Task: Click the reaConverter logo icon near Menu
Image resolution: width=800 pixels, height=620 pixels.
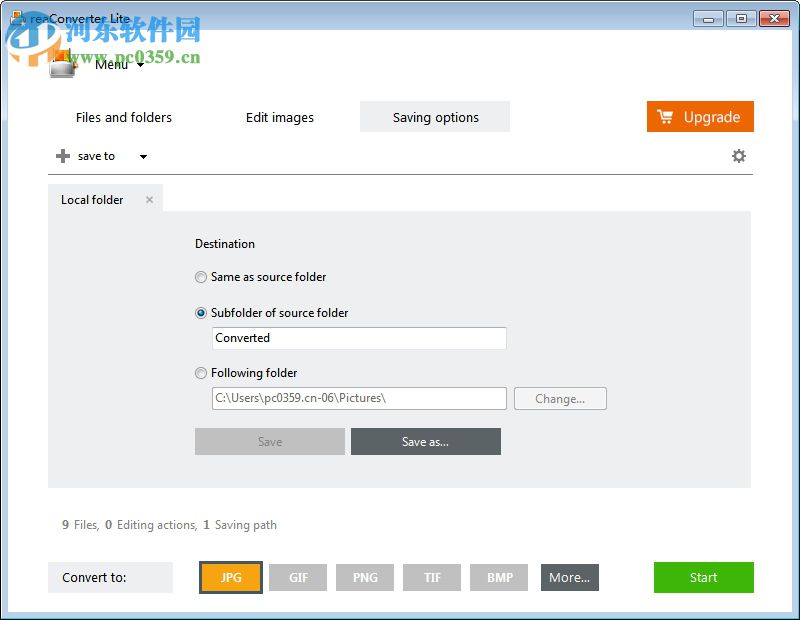Action: 62,65
